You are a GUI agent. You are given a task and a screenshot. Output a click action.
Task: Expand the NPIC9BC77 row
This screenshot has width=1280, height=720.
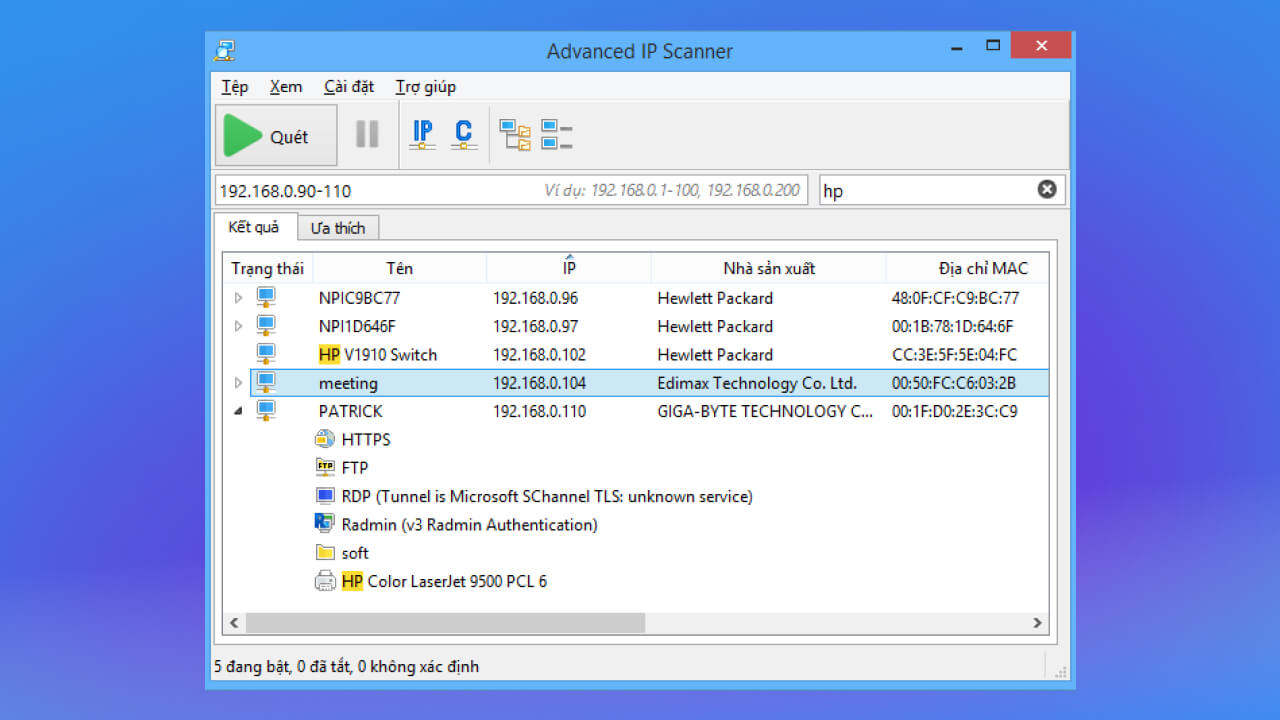[238, 298]
